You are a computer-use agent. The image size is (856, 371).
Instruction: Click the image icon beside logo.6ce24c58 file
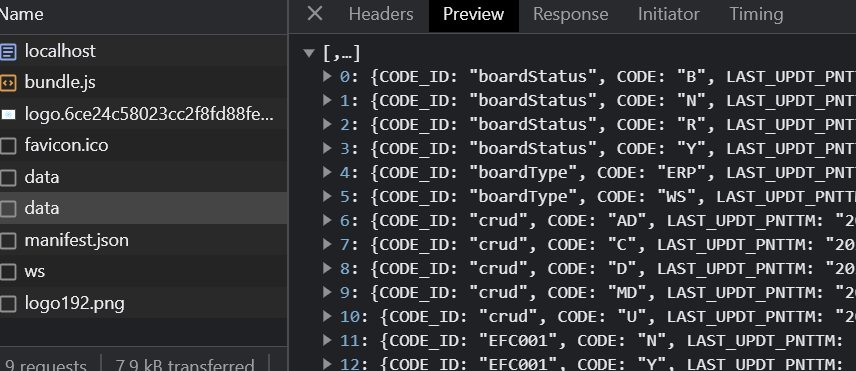[8, 114]
